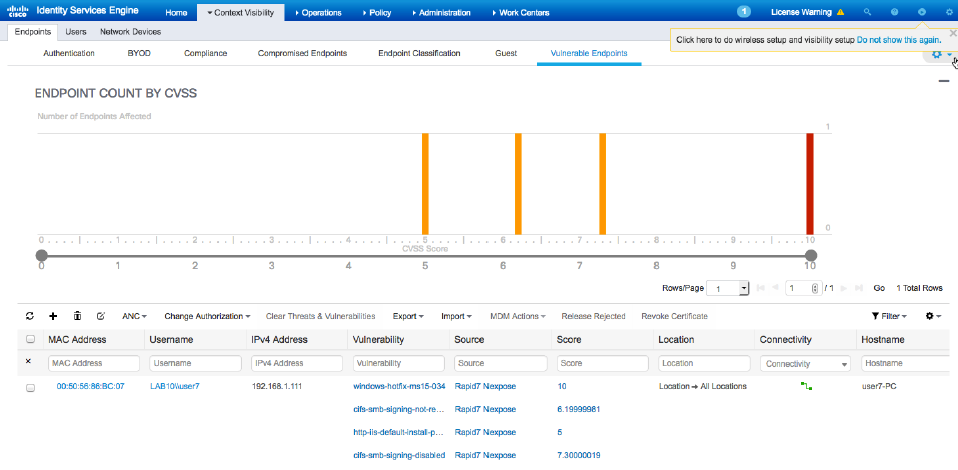The height and width of the screenshot is (470, 958).
Task: Toggle the select-all checkbox in table header
Action: (x=30, y=340)
